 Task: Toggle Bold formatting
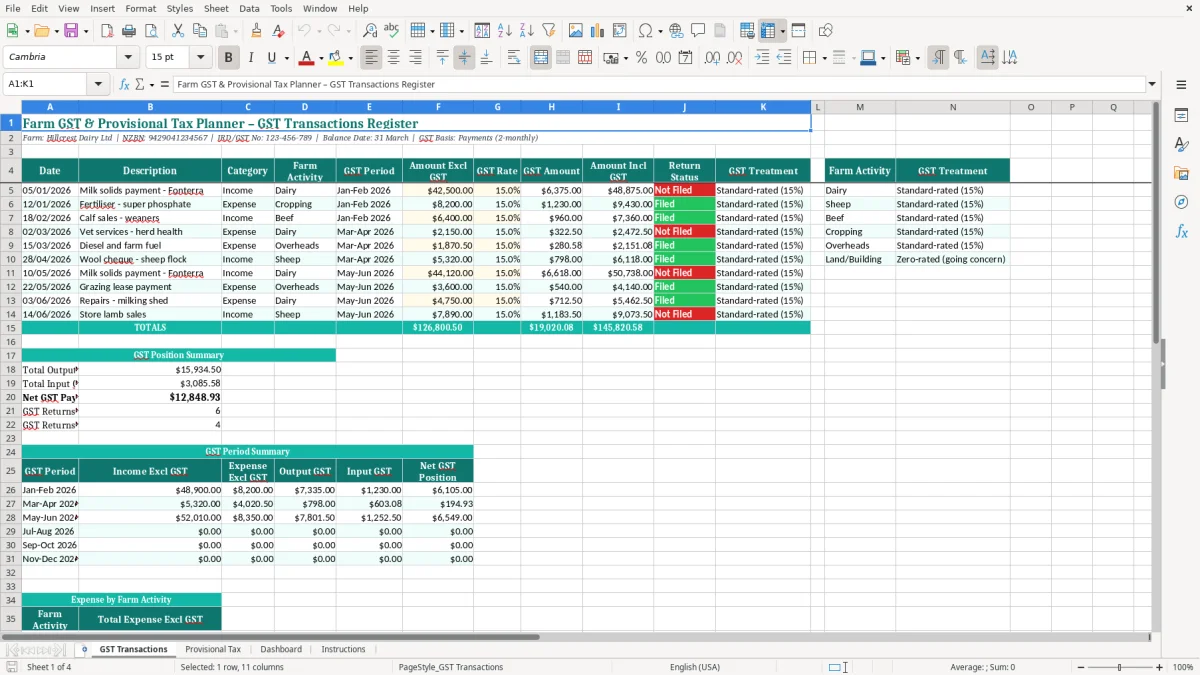coord(229,58)
